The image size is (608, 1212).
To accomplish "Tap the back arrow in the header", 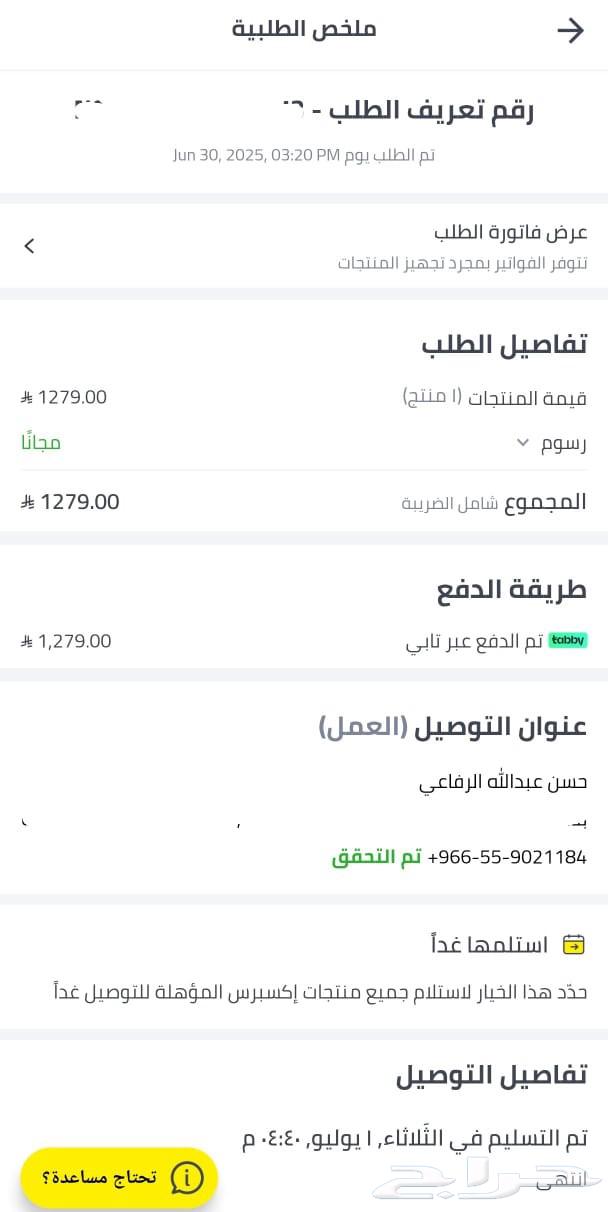I will [570, 31].
